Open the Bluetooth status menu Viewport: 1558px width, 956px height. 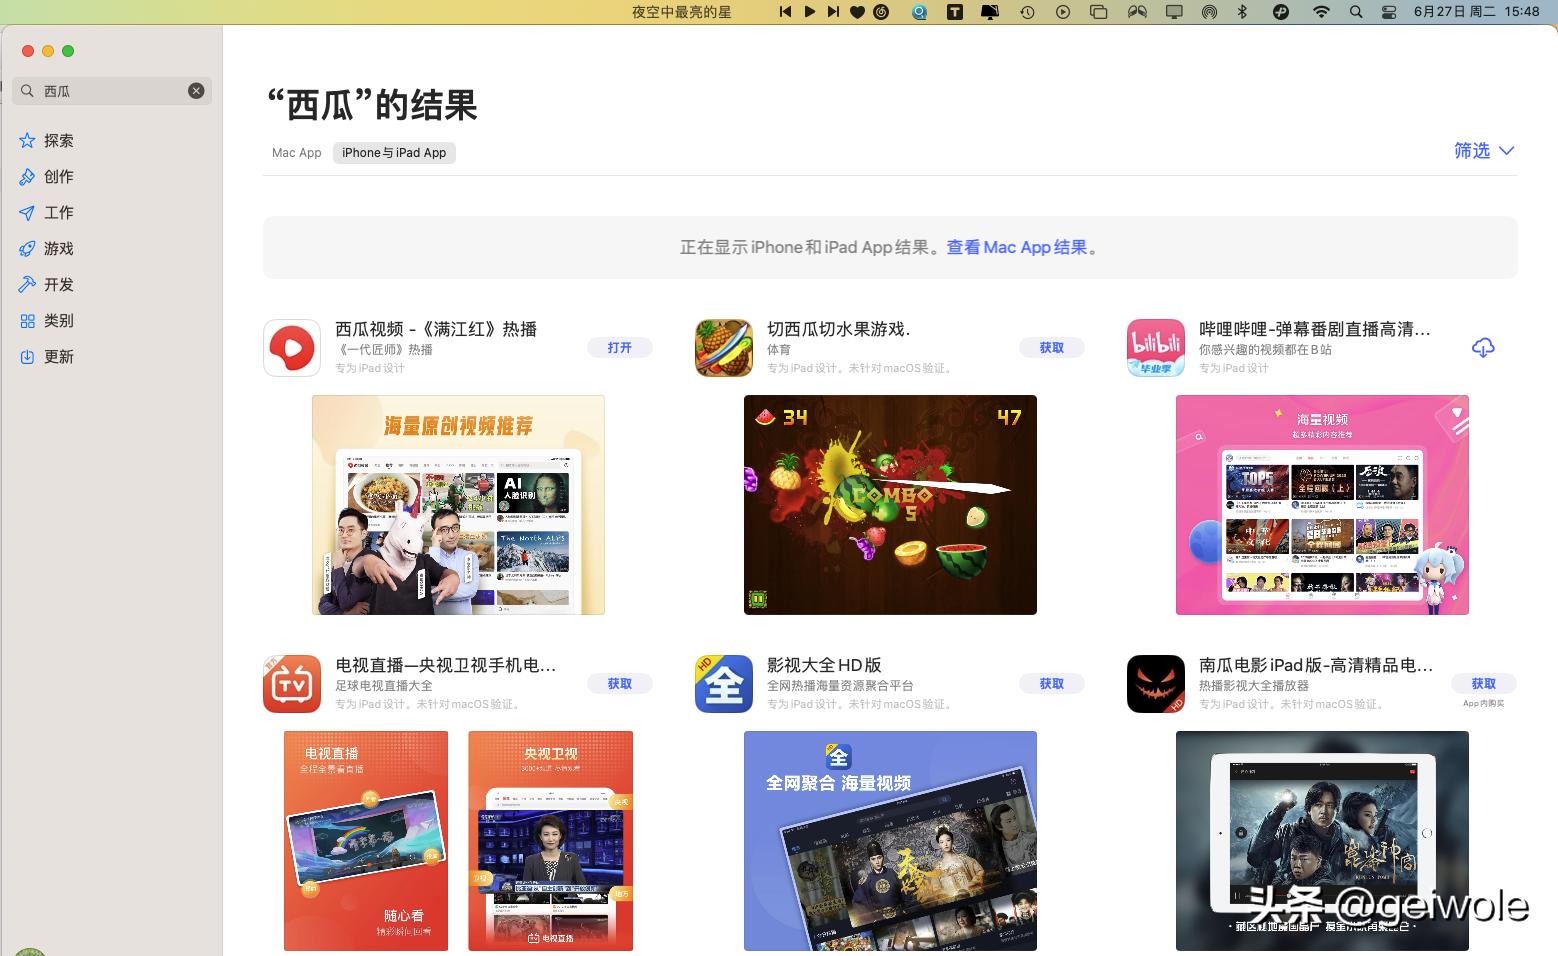(x=1243, y=13)
